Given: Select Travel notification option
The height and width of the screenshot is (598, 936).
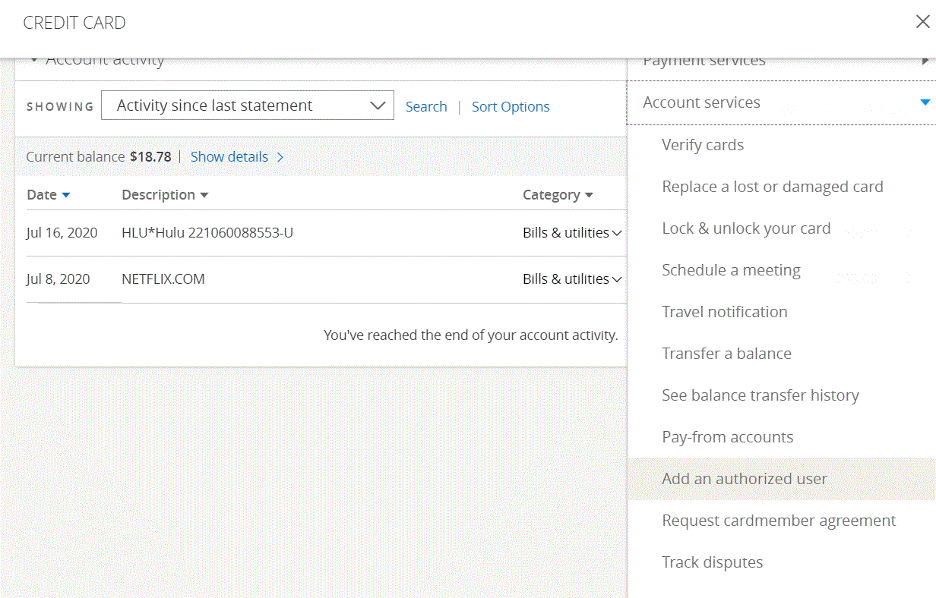Looking at the screenshot, I should pyautogui.click(x=724, y=312).
